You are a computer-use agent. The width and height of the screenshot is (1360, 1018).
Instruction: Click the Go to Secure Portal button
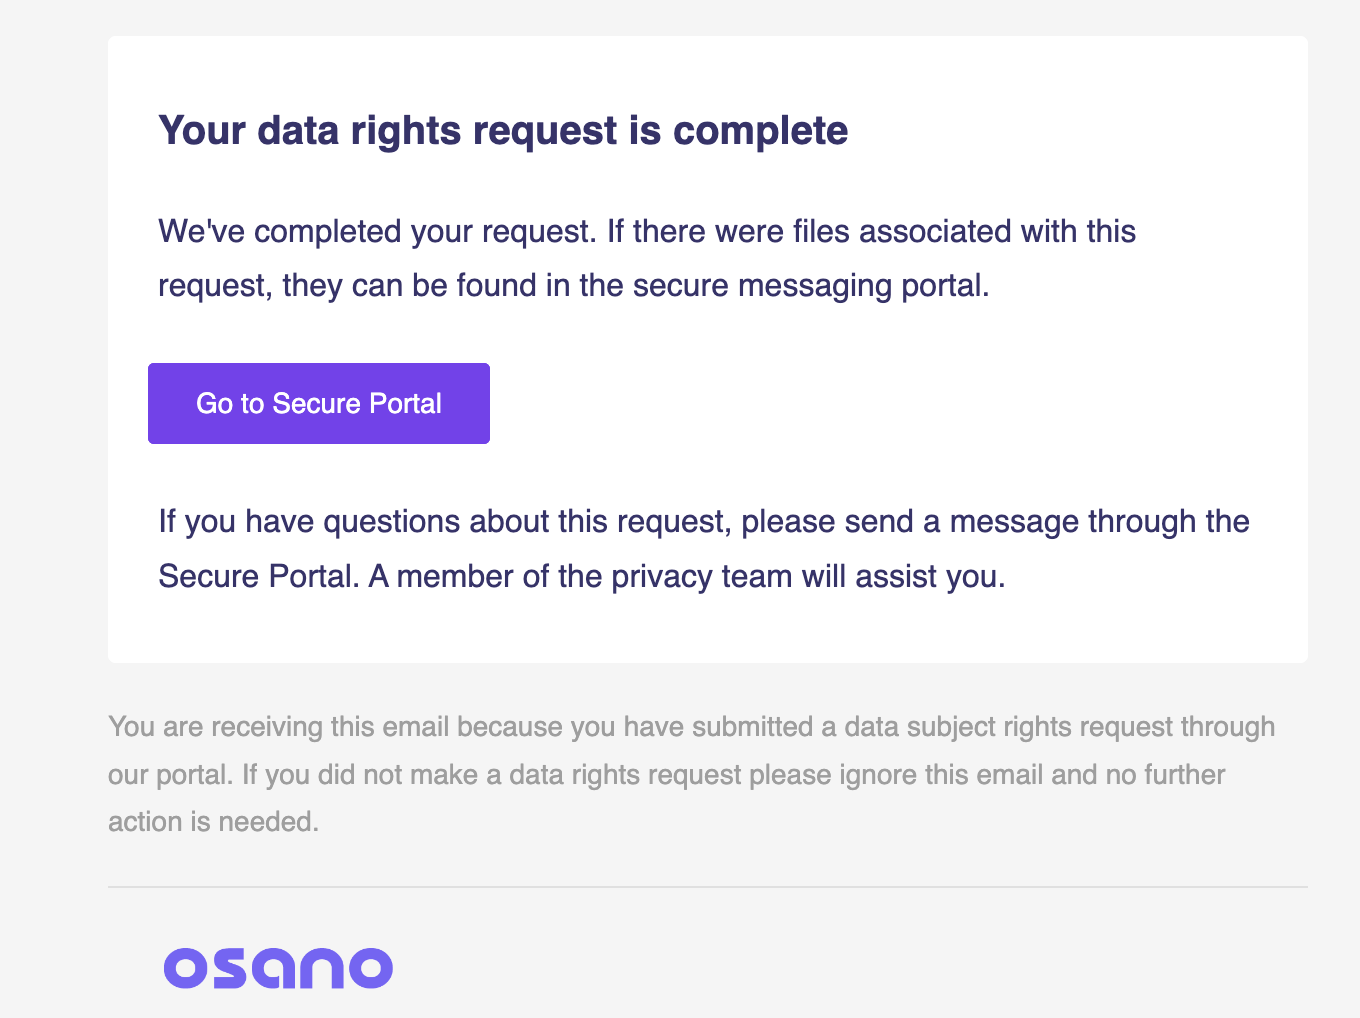tap(318, 403)
